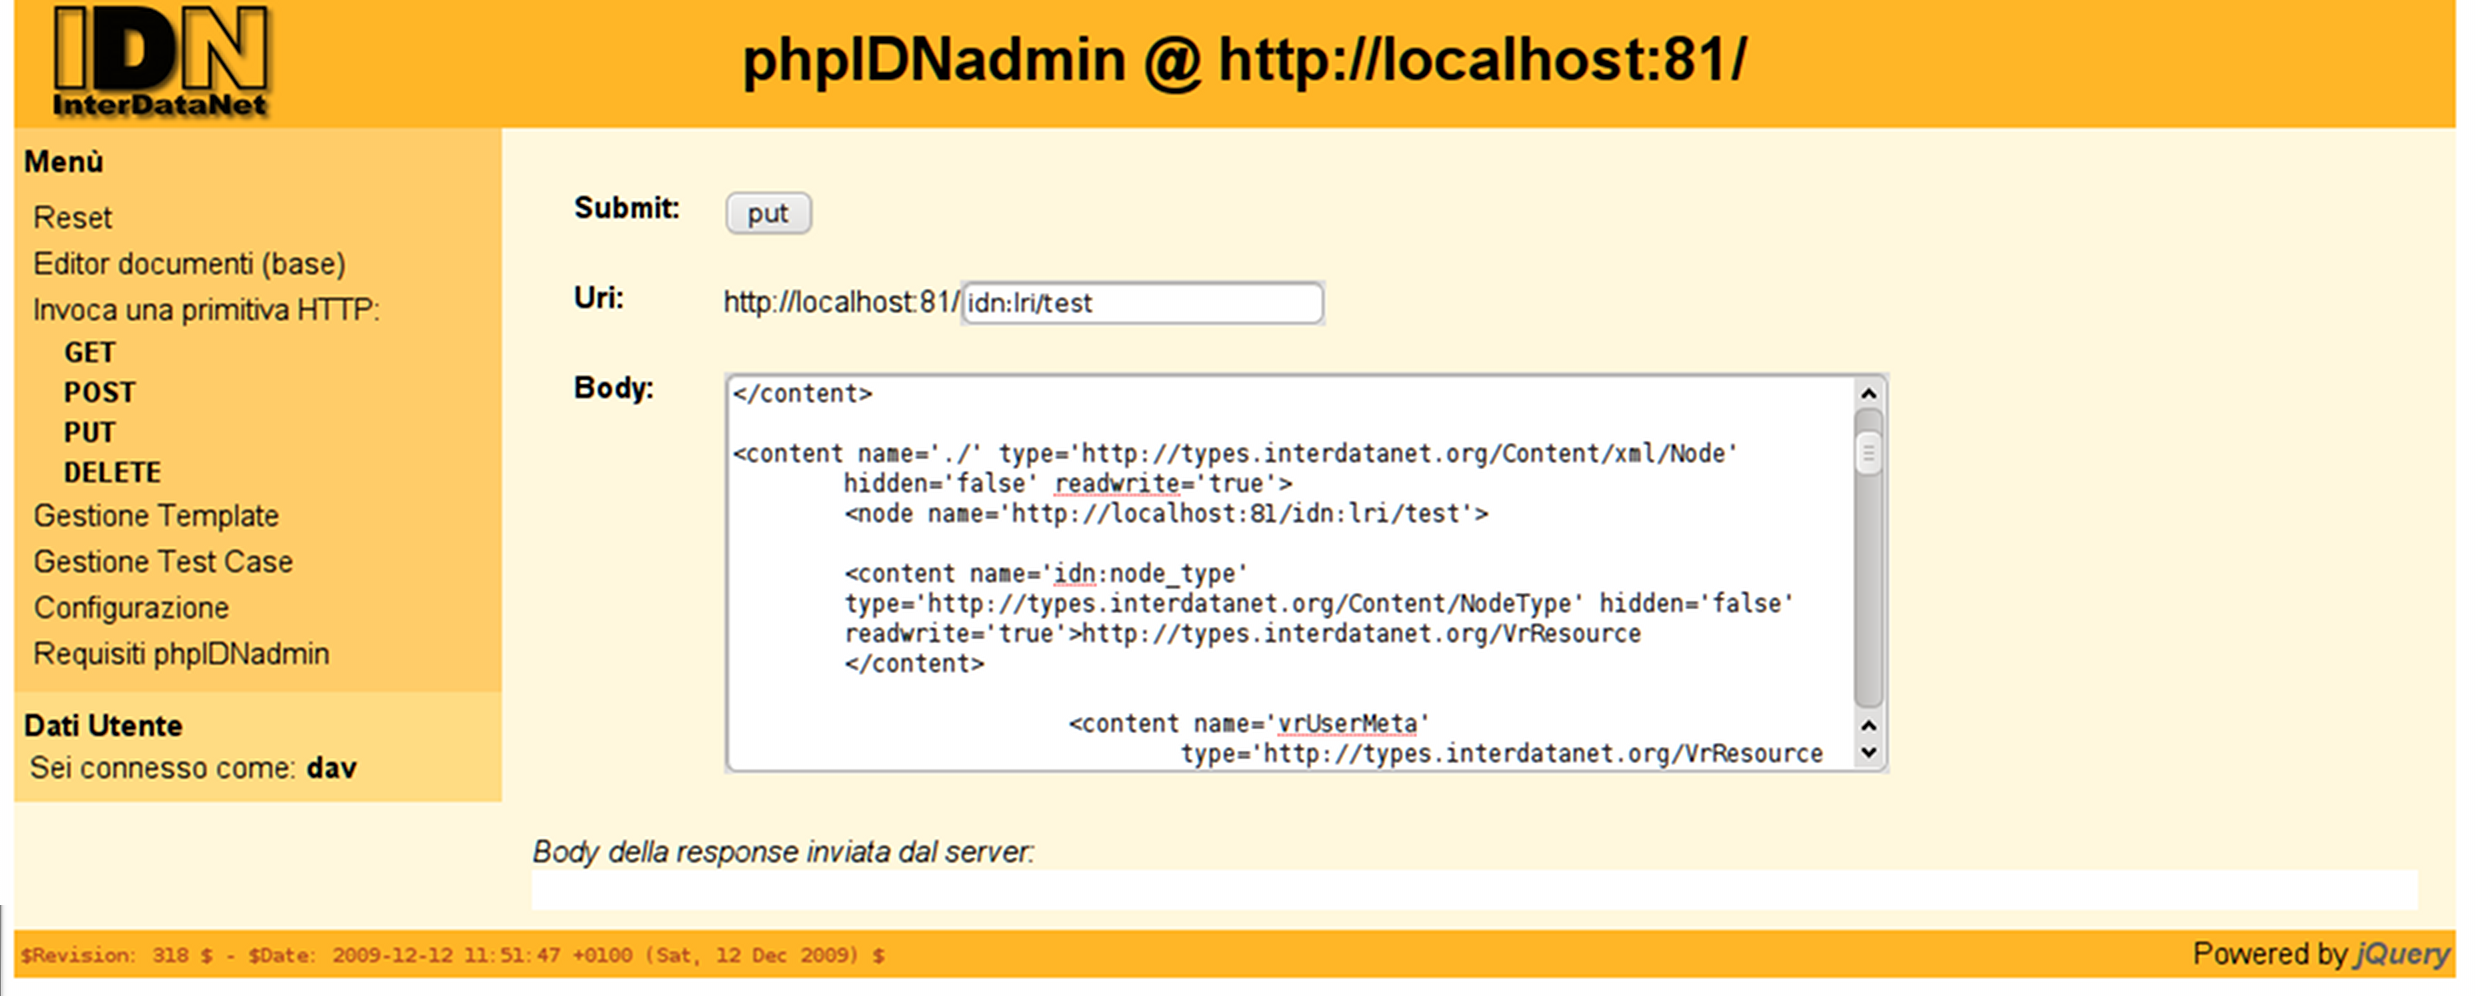The width and height of the screenshot is (2476, 996).
Task: Click the Powered by footer text
Action: (2270, 954)
